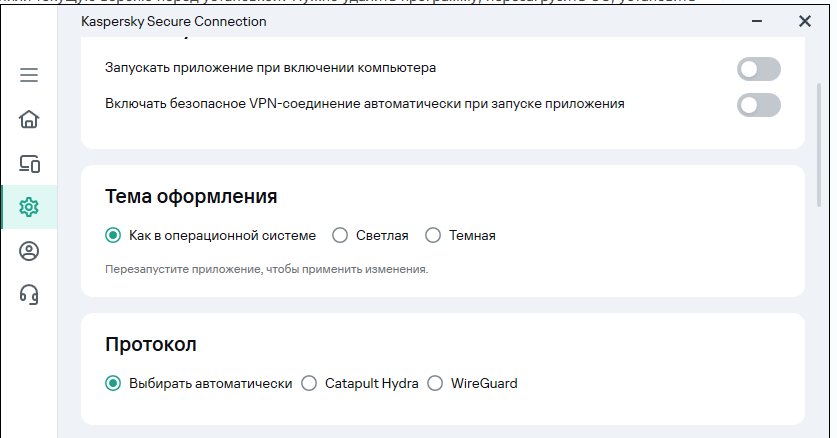
Task: Select the 'Как в операционной системе' theme
Action: pos(113,236)
